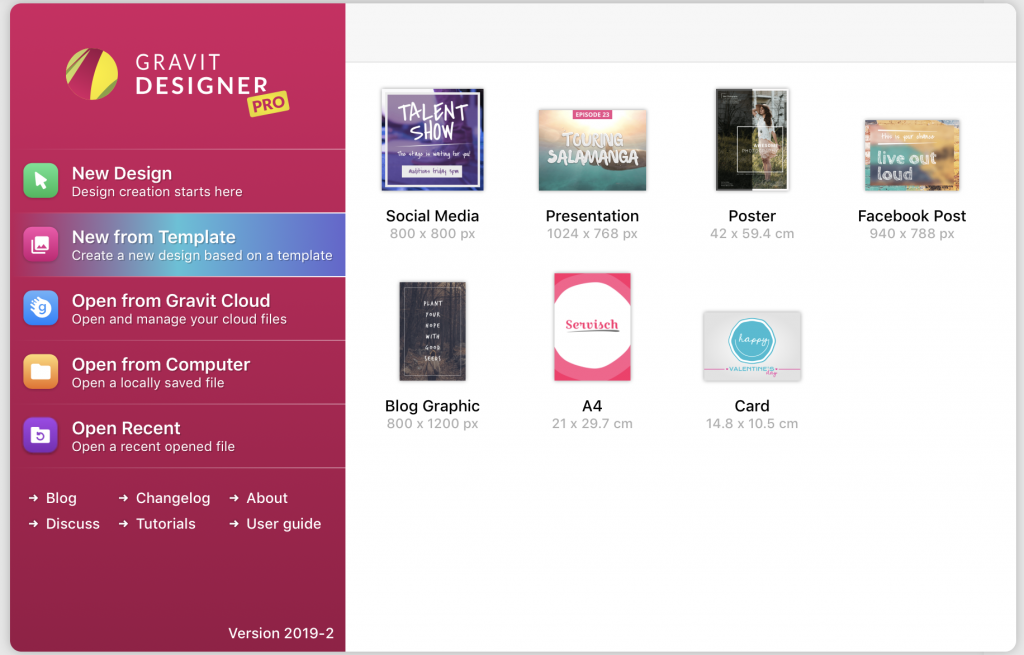Choose Open from Computer option
Screen dimensions: 1024x655
pyautogui.click(x=178, y=372)
